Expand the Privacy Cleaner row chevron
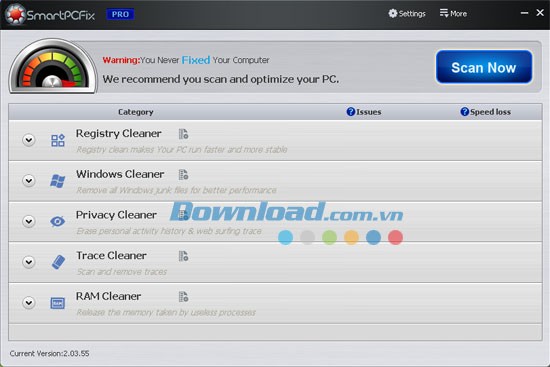The height and width of the screenshot is (367, 550). point(29,221)
